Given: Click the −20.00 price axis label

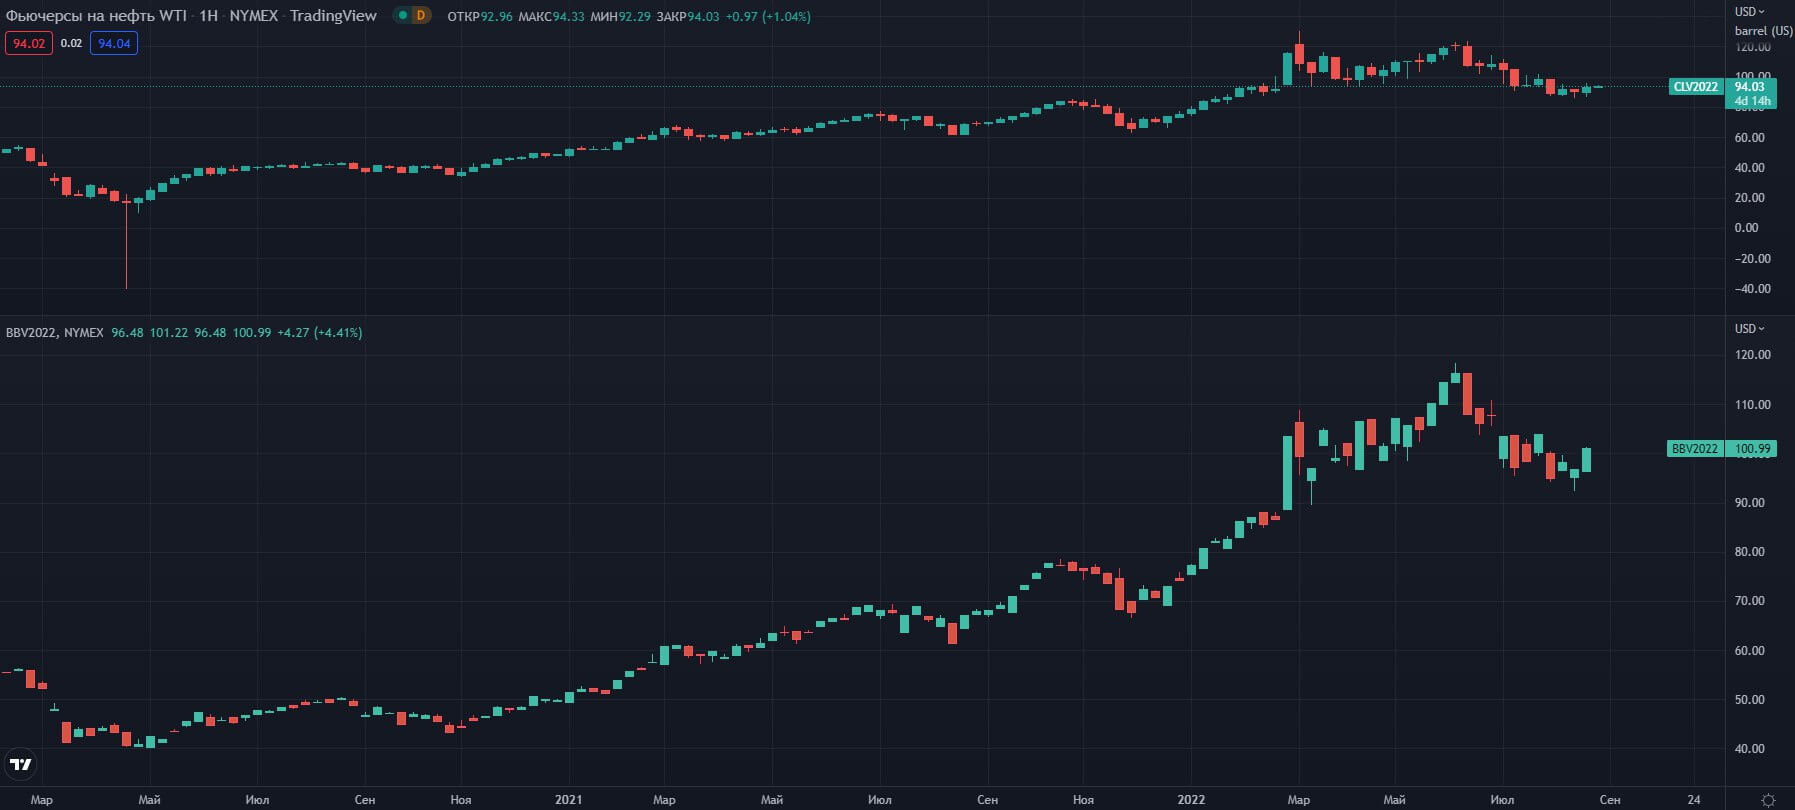Looking at the screenshot, I should pos(1751,258).
